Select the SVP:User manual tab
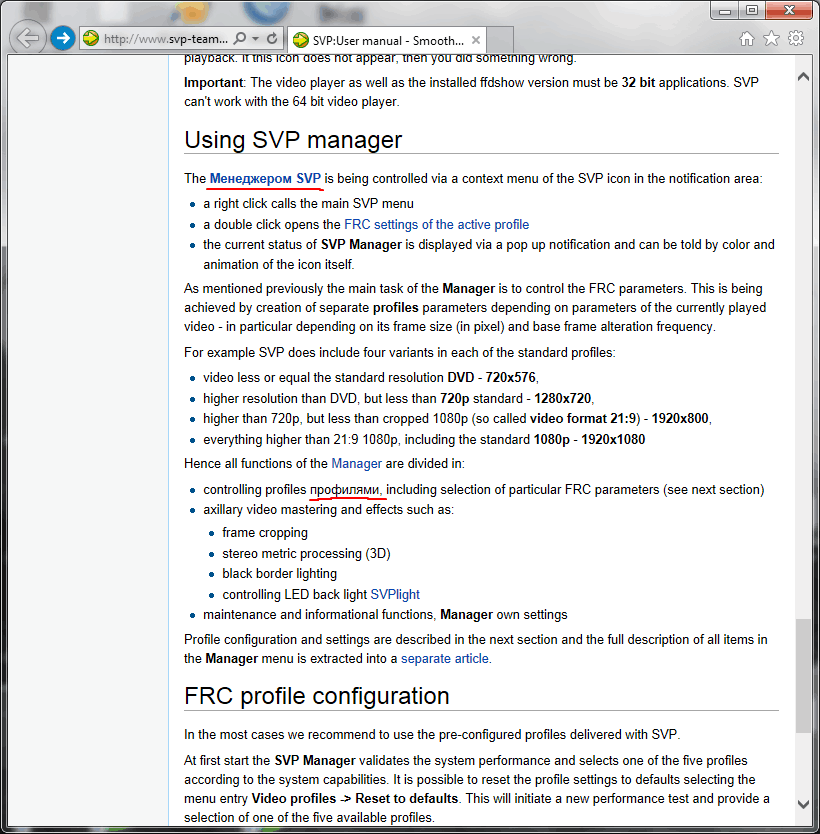This screenshot has height=834, width=820. (x=387, y=40)
